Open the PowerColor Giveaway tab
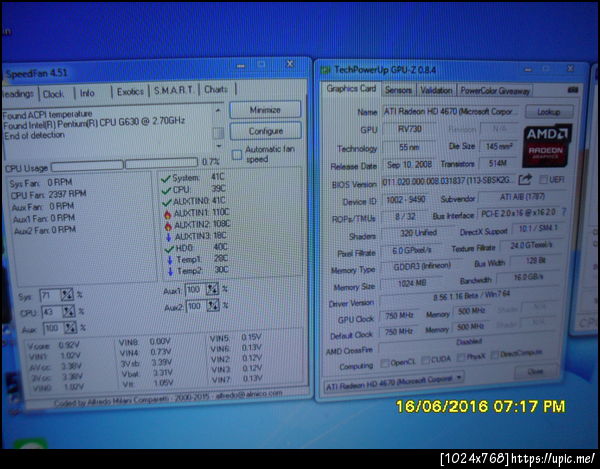The width and height of the screenshot is (600, 469). pos(495,91)
